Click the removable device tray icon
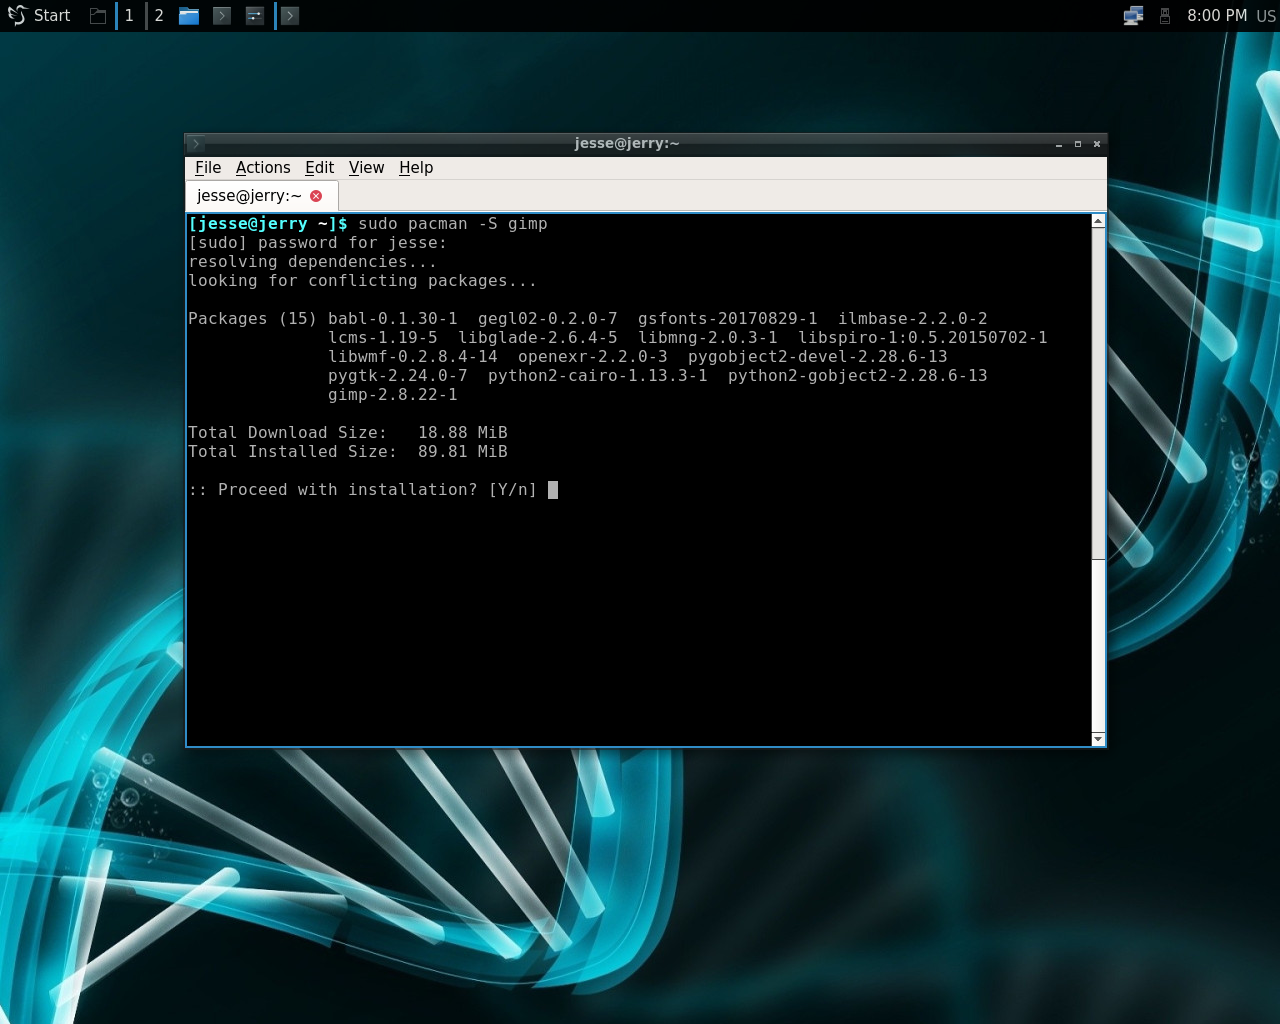Image resolution: width=1280 pixels, height=1024 pixels. (1164, 15)
